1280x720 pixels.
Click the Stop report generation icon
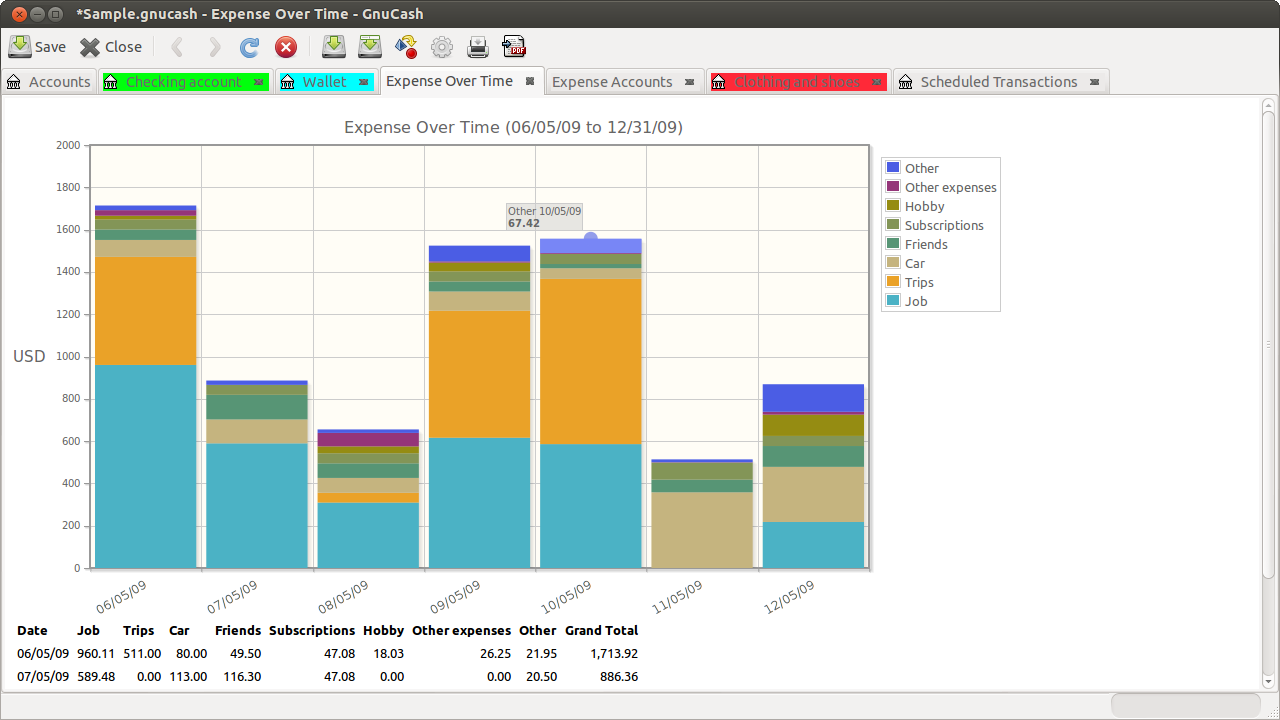286,47
